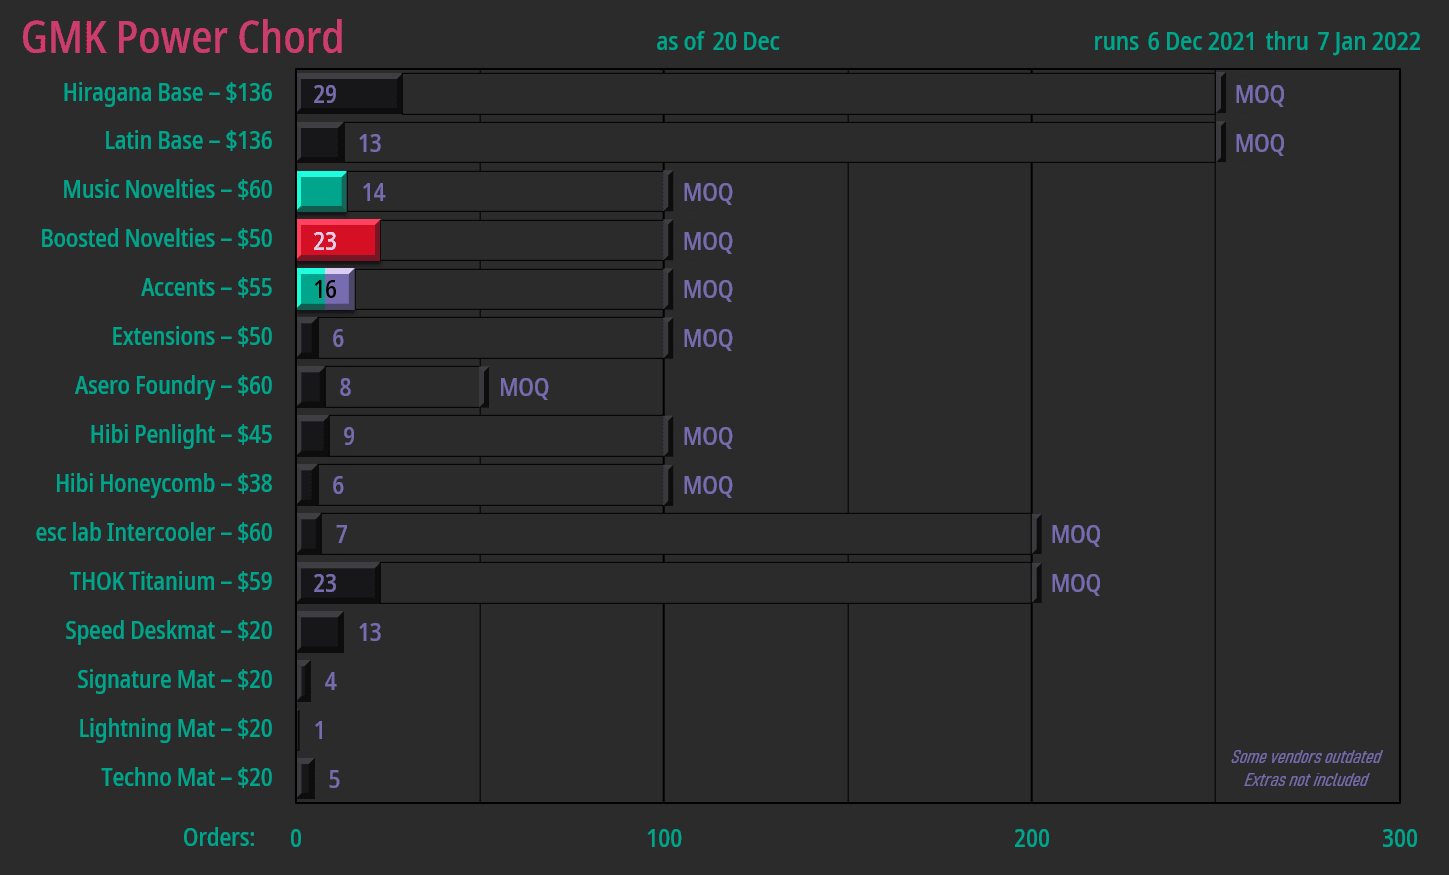Select the teal-purple Accents bar showing 16
This screenshot has height=875, width=1449.
click(x=326, y=289)
